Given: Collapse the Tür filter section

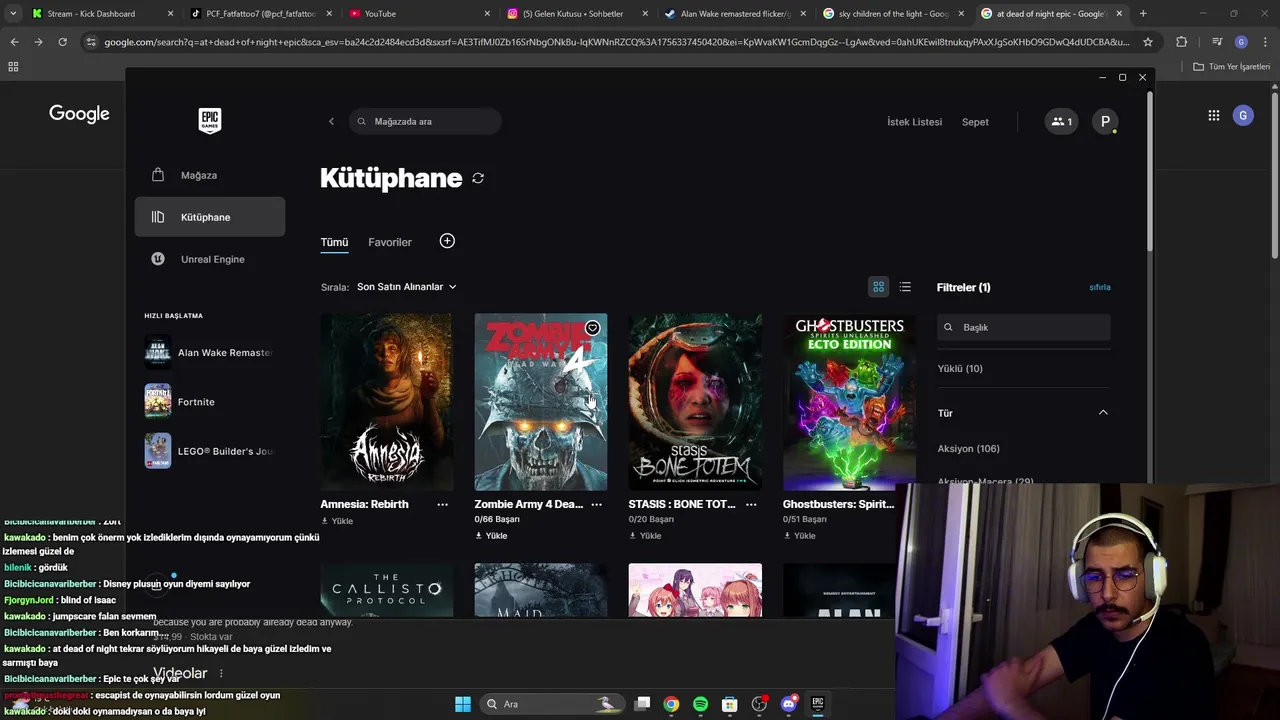Looking at the screenshot, I should [1103, 413].
